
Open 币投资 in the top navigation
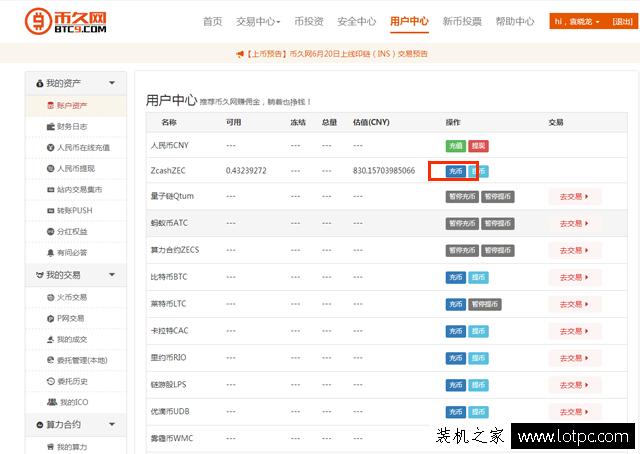coord(309,21)
